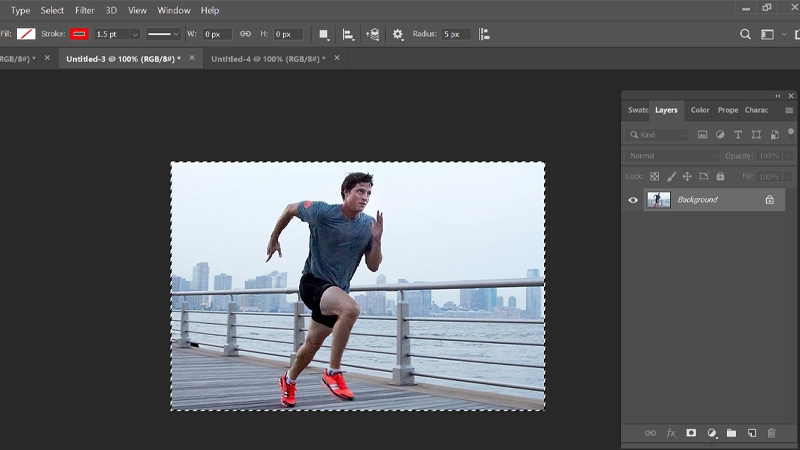Open the red Stroke color swatch

click(79, 34)
